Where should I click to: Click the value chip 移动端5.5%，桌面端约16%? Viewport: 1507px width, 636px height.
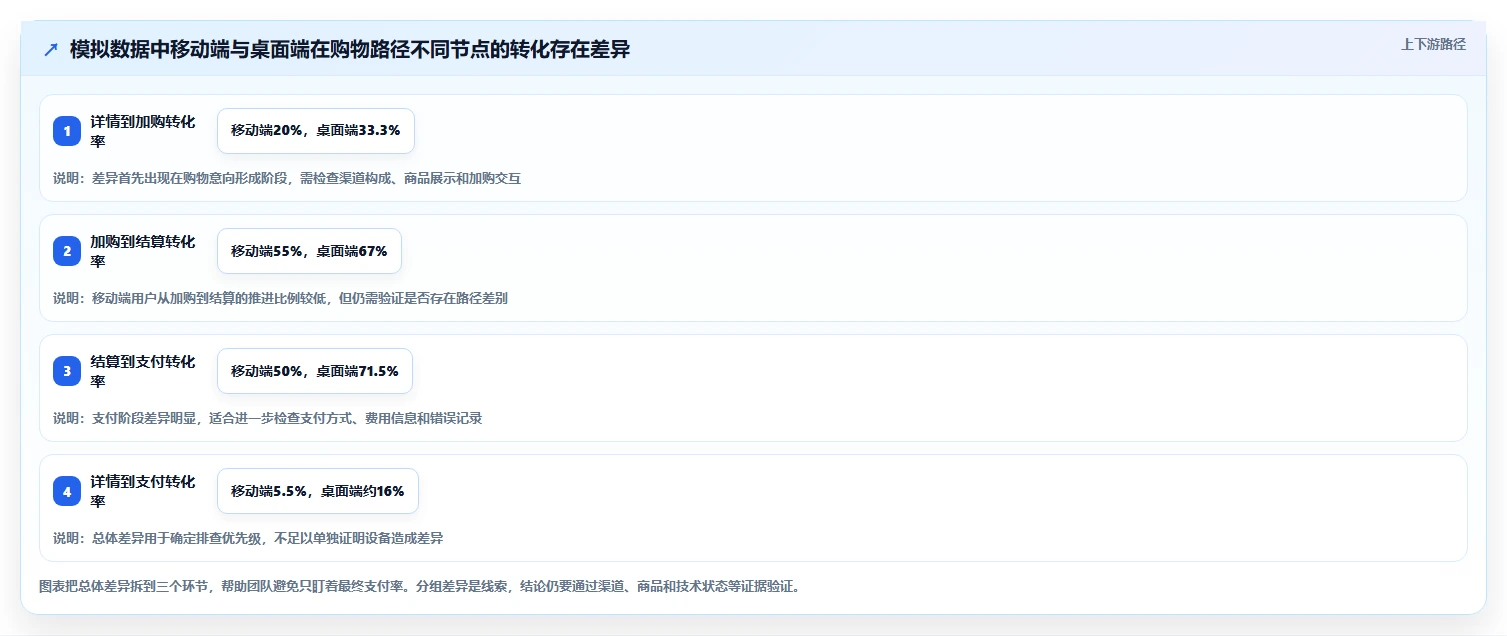(318, 491)
